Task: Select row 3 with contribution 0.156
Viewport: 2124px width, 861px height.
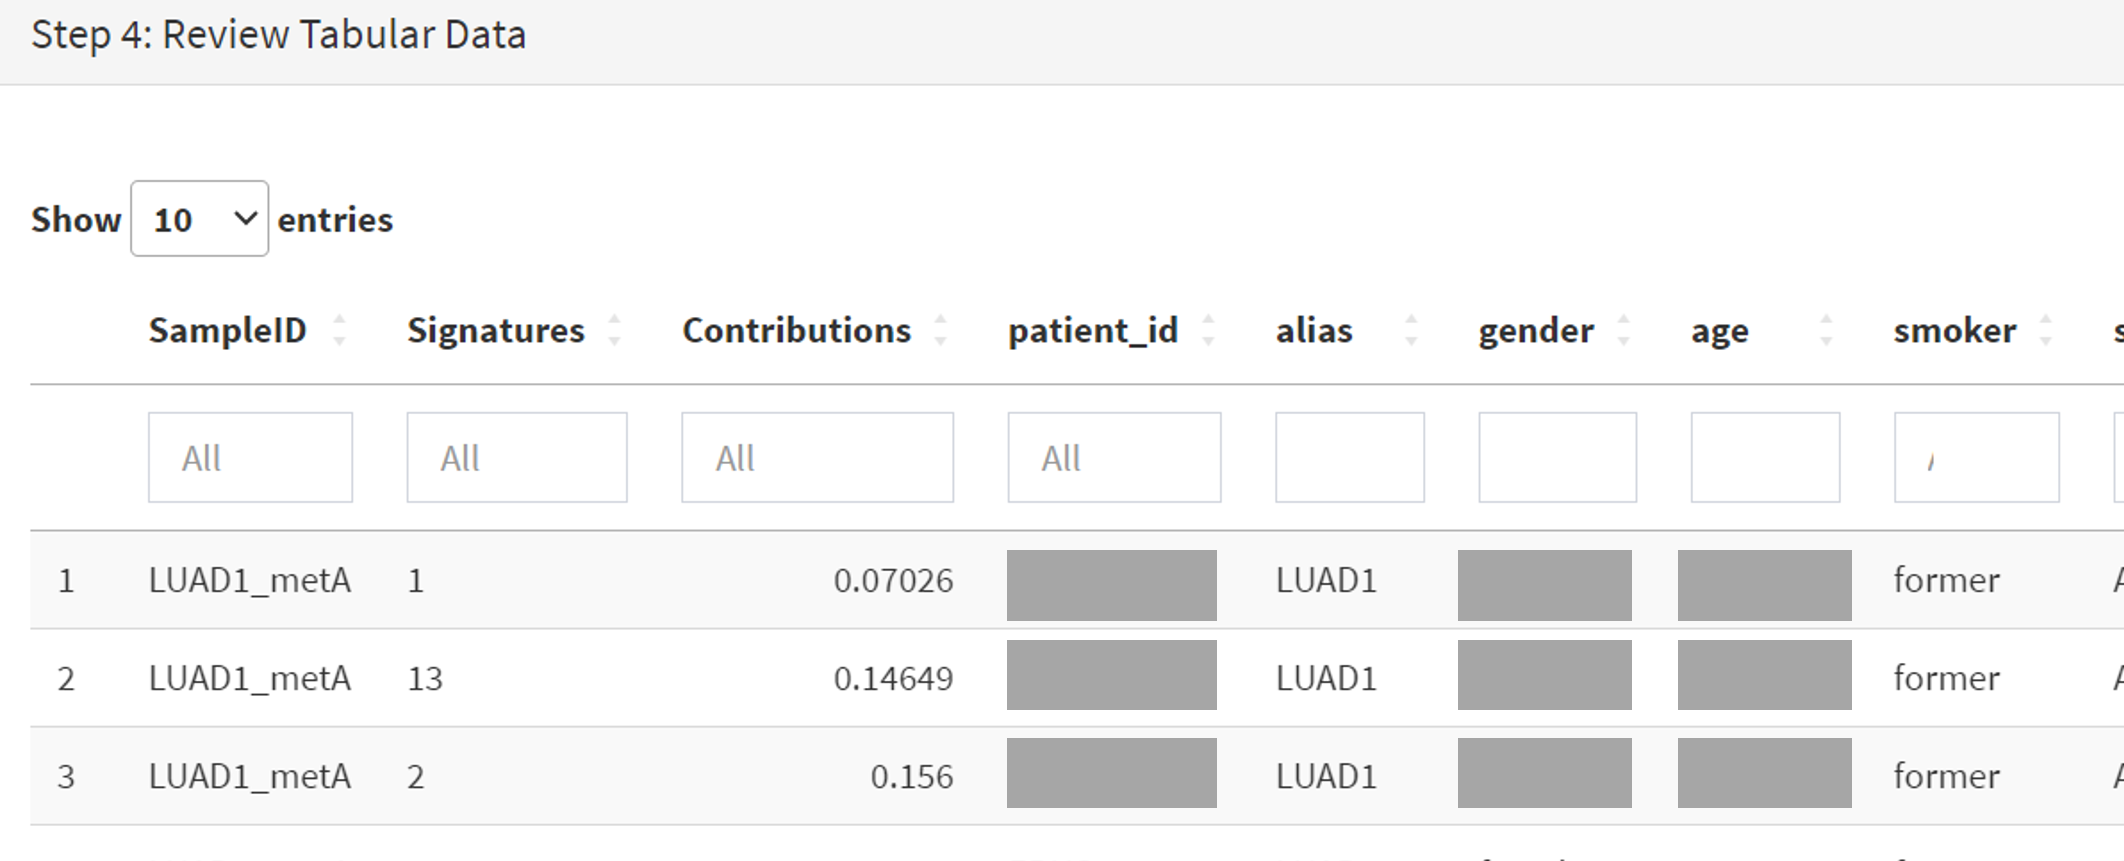Action: 1077,776
